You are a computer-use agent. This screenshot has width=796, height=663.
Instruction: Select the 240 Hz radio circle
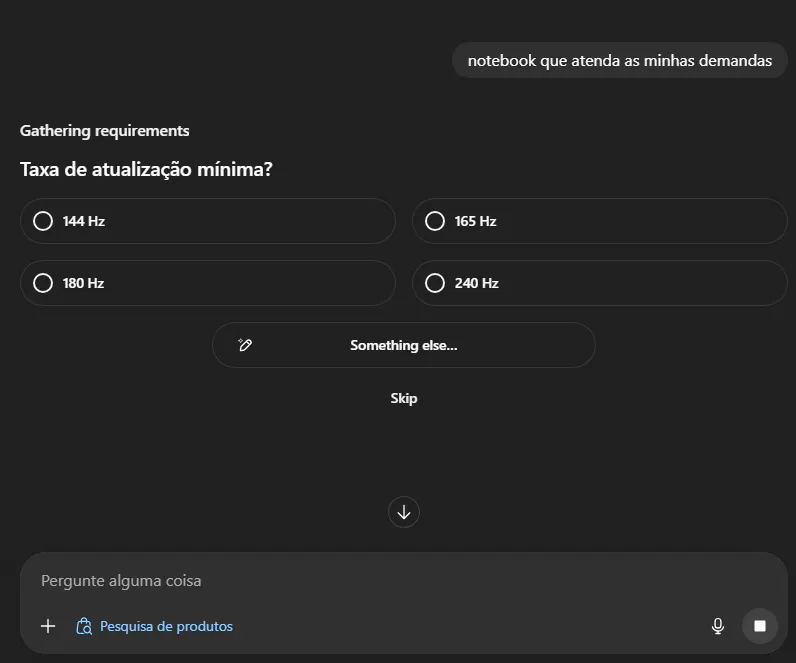[x=435, y=283]
